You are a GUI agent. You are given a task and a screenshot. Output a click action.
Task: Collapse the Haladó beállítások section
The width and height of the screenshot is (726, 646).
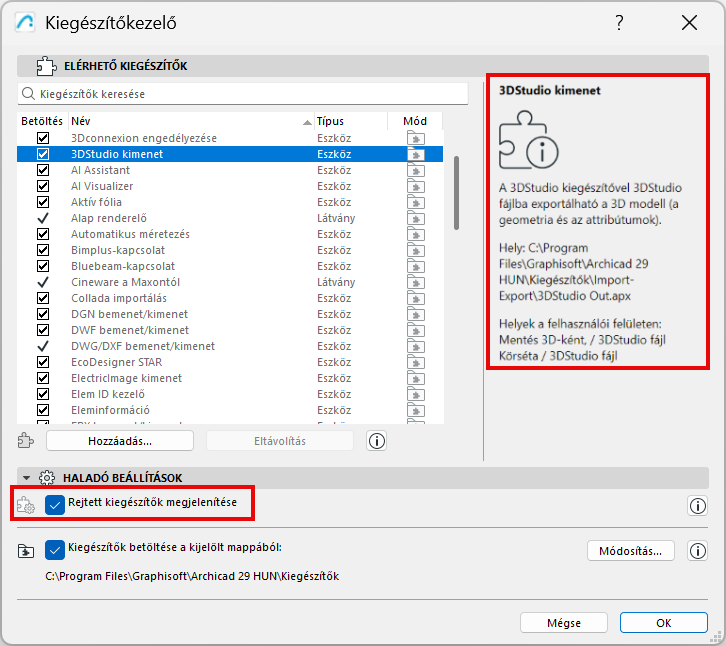pyautogui.click(x=27, y=477)
